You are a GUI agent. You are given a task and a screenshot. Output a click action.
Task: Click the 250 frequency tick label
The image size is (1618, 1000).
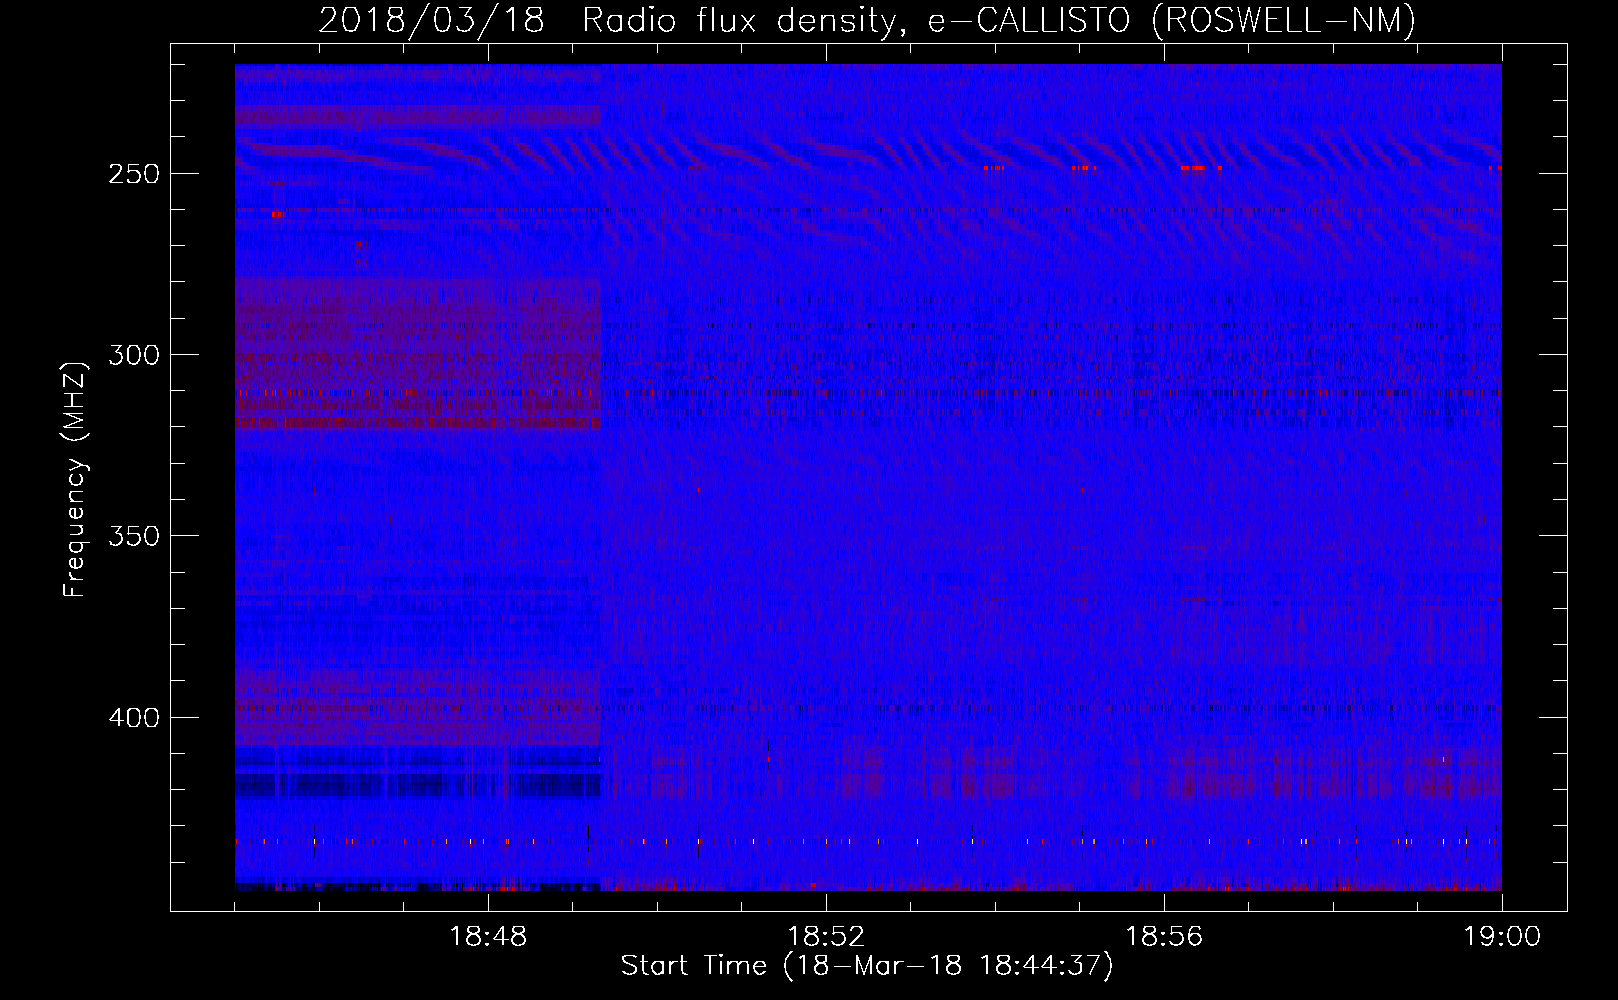pos(134,174)
